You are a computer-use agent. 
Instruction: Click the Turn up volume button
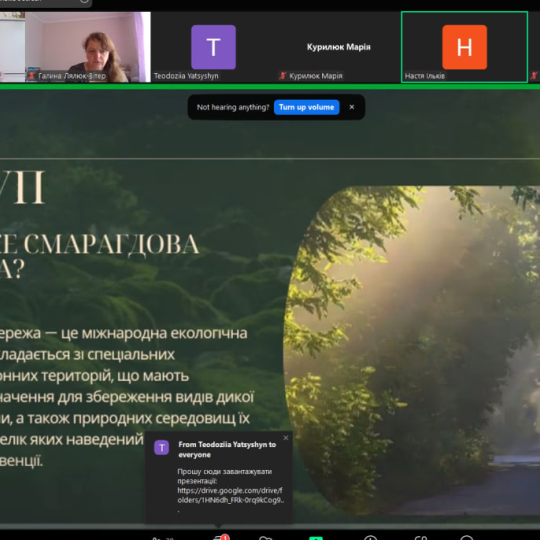(307, 107)
